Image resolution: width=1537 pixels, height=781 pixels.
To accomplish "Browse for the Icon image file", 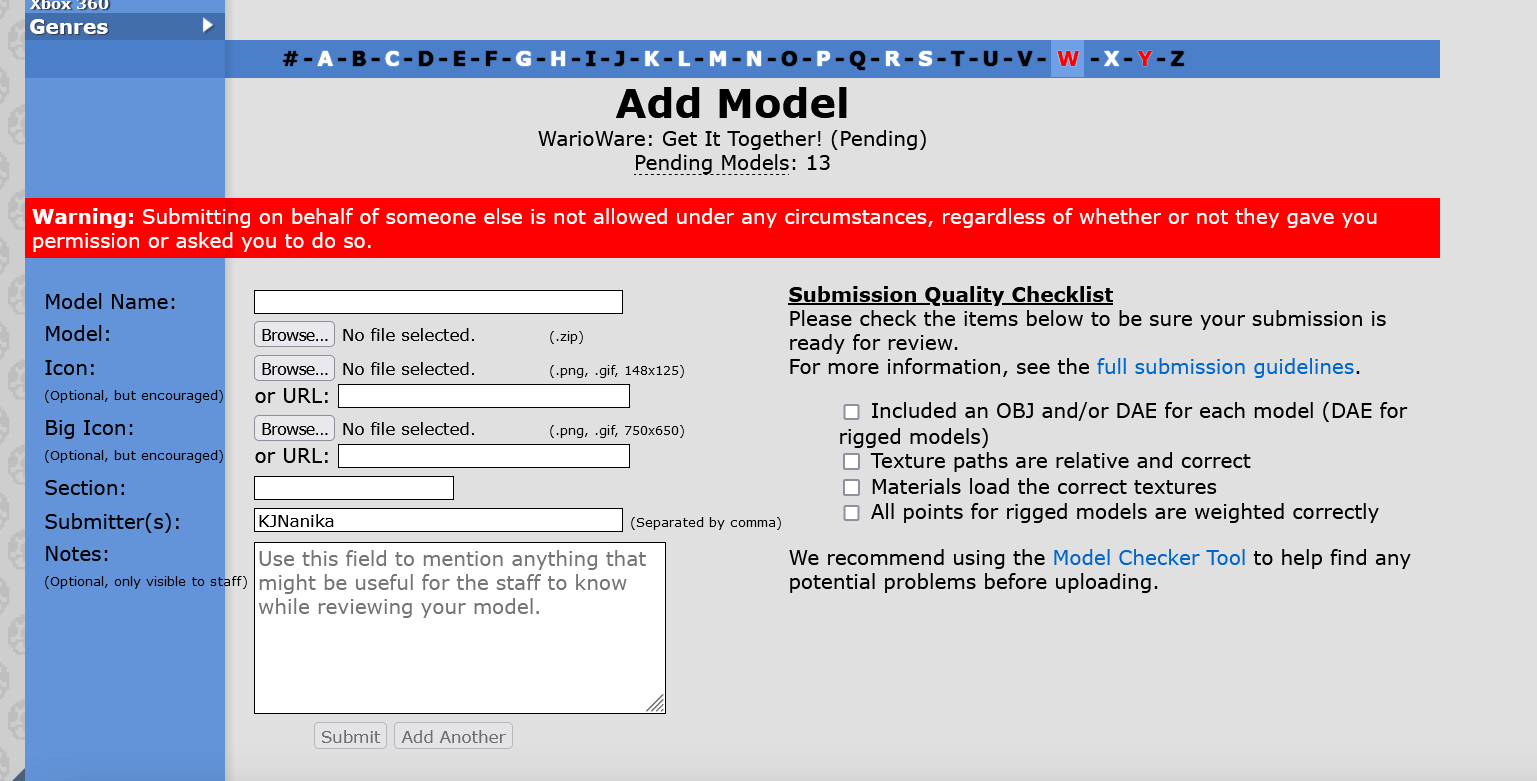I will 294,369.
